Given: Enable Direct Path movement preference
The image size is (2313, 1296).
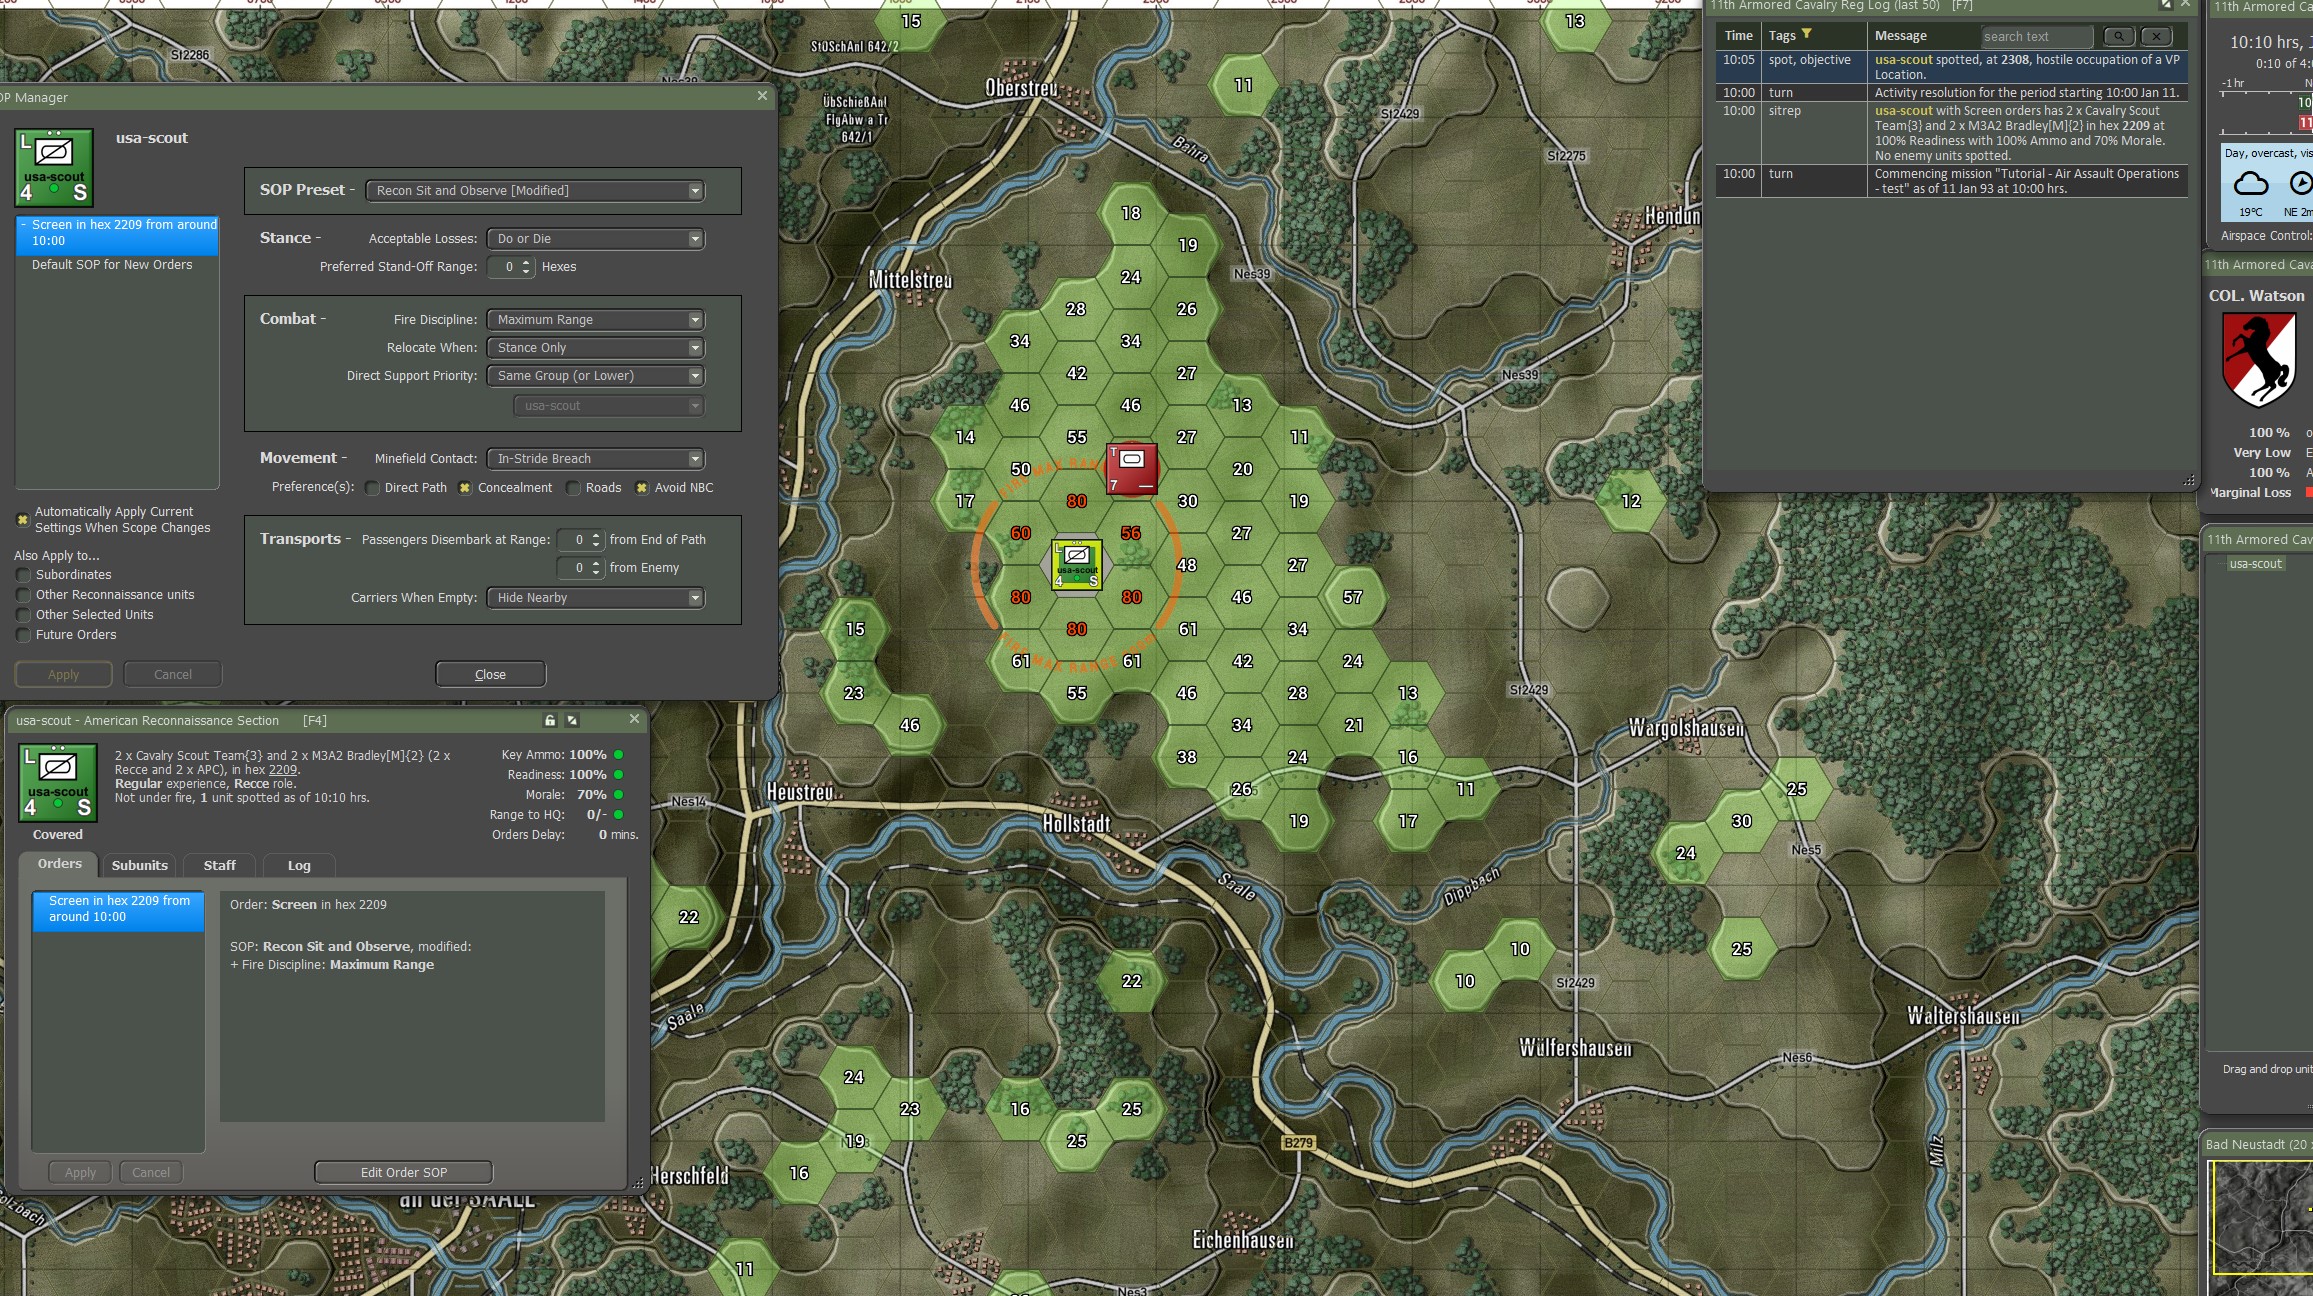Looking at the screenshot, I should click(373, 488).
